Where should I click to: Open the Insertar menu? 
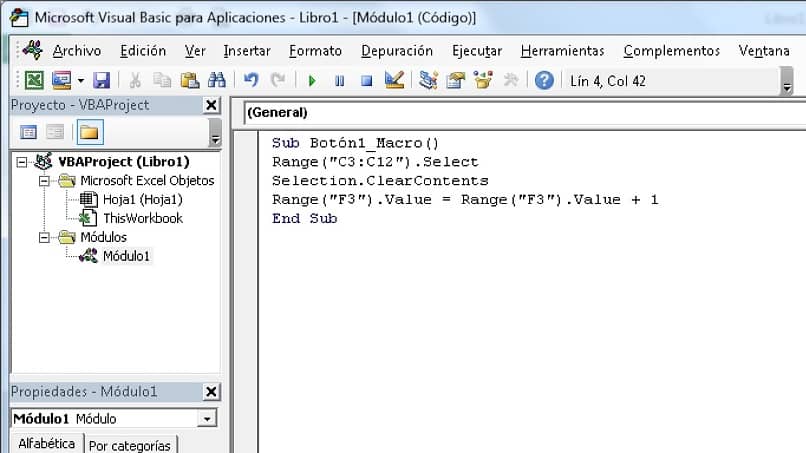click(247, 51)
